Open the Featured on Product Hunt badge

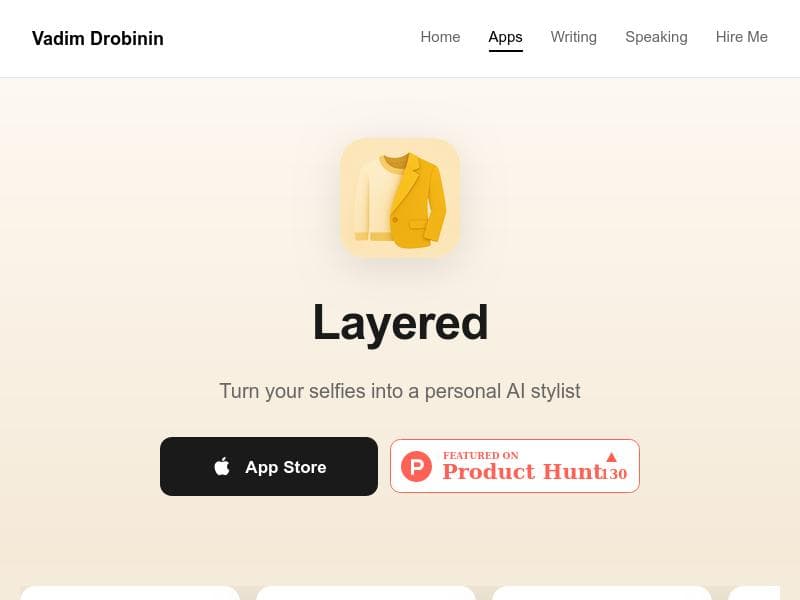click(x=515, y=466)
